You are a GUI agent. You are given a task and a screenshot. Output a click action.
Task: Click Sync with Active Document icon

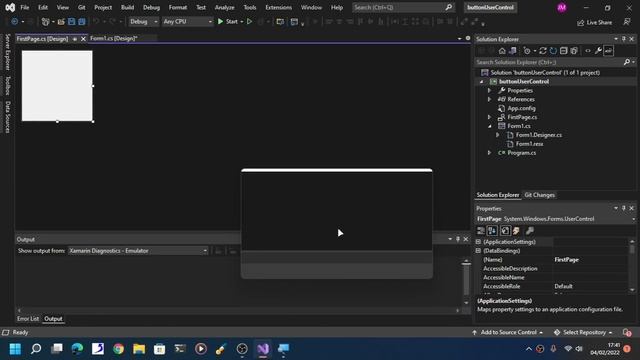click(x=542, y=51)
